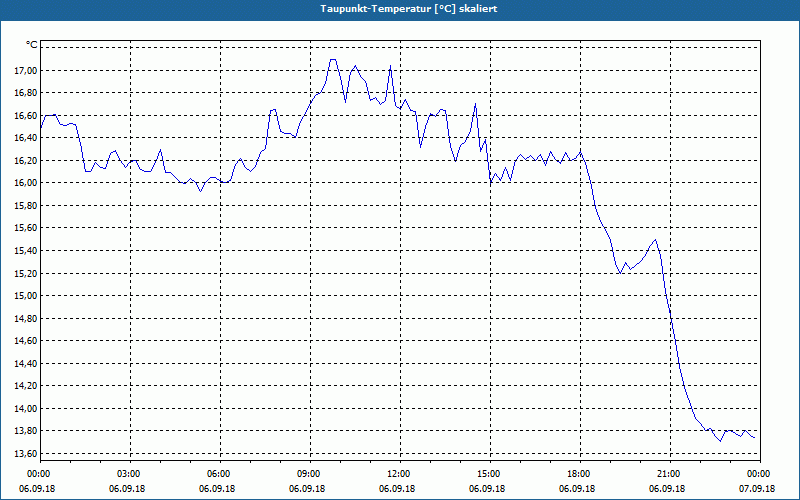Click the 15,80 y-axis value
This screenshot has height=500, width=800.
(x=25, y=206)
